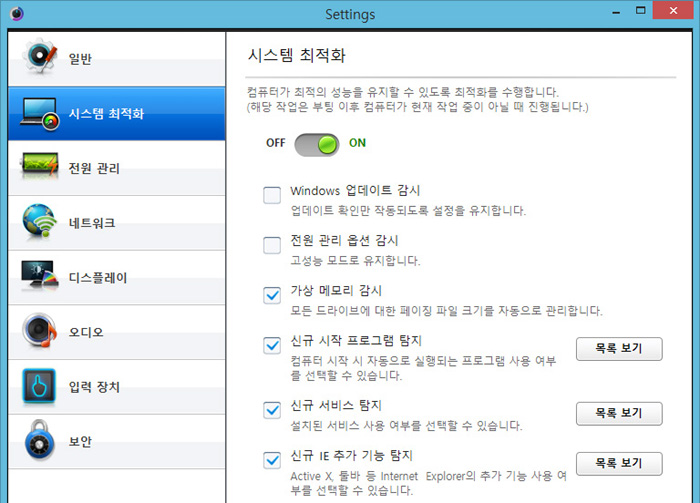Switch to the 보안 settings page
Image resolution: width=700 pixels, height=503 pixels.
click(x=117, y=442)
